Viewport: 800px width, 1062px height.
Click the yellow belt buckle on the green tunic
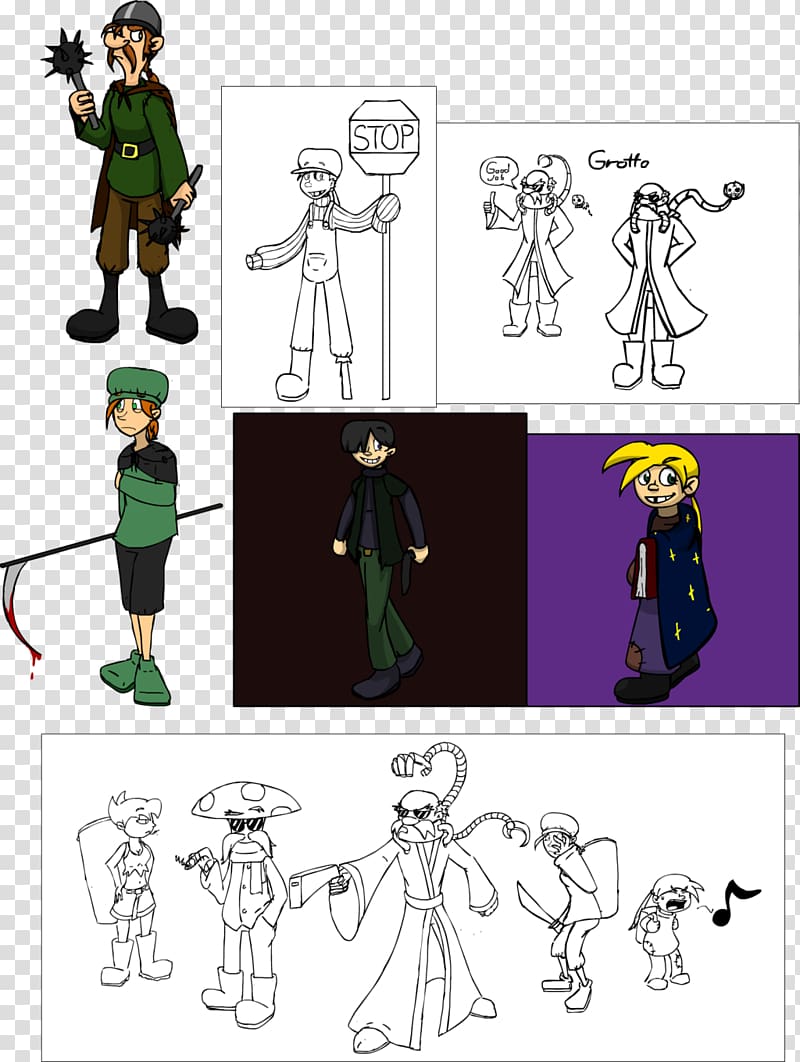[x=128, y=150]
